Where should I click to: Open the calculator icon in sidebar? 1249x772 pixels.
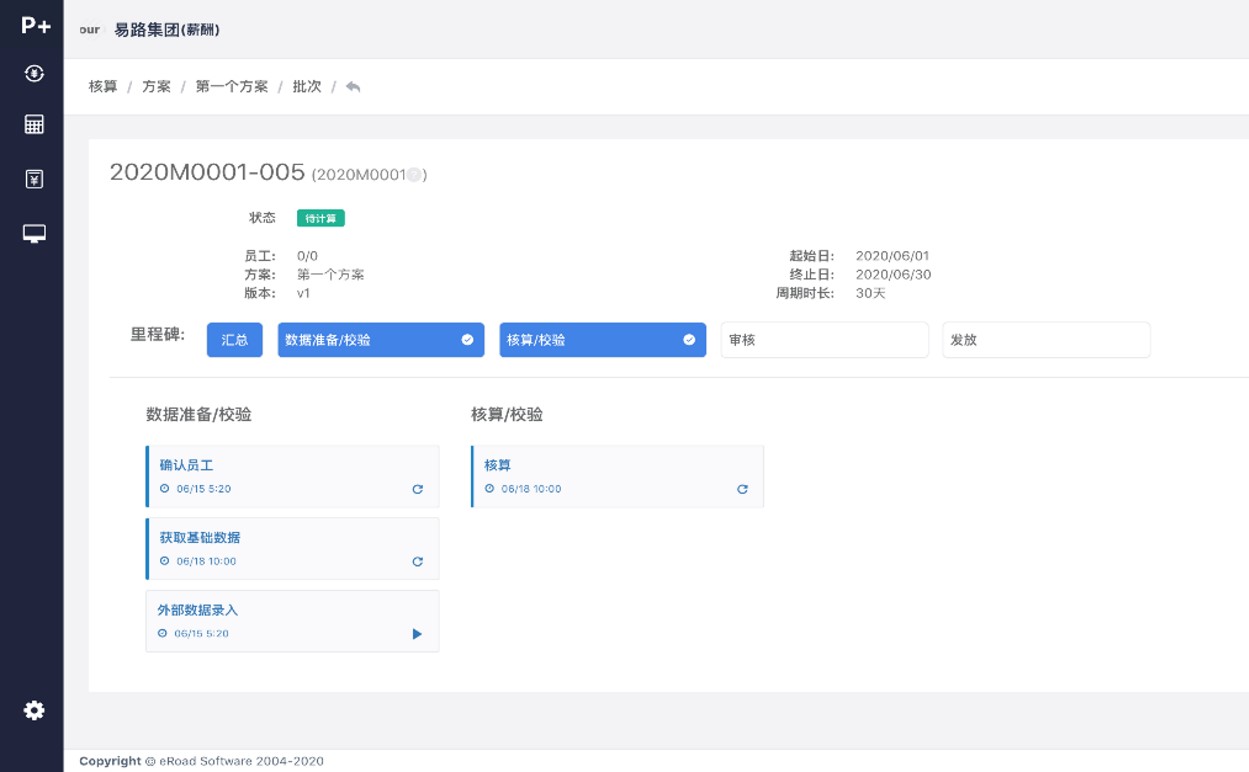pyautogui.click(x=34, y=125)
